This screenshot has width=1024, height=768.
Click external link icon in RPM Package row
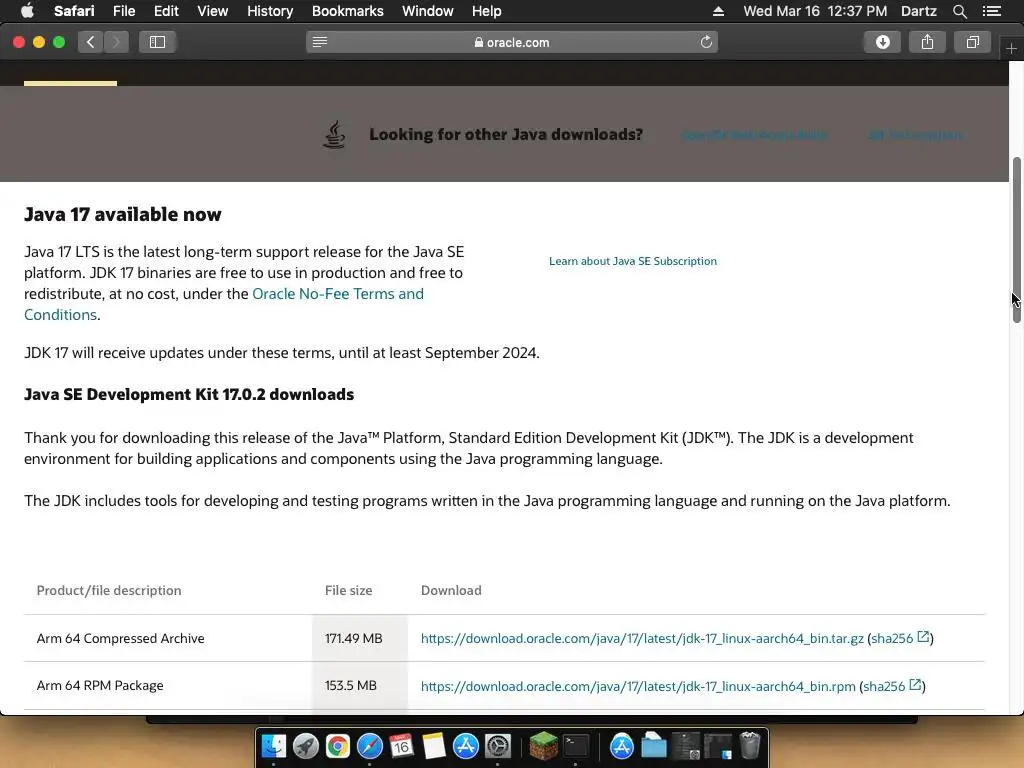915,685
